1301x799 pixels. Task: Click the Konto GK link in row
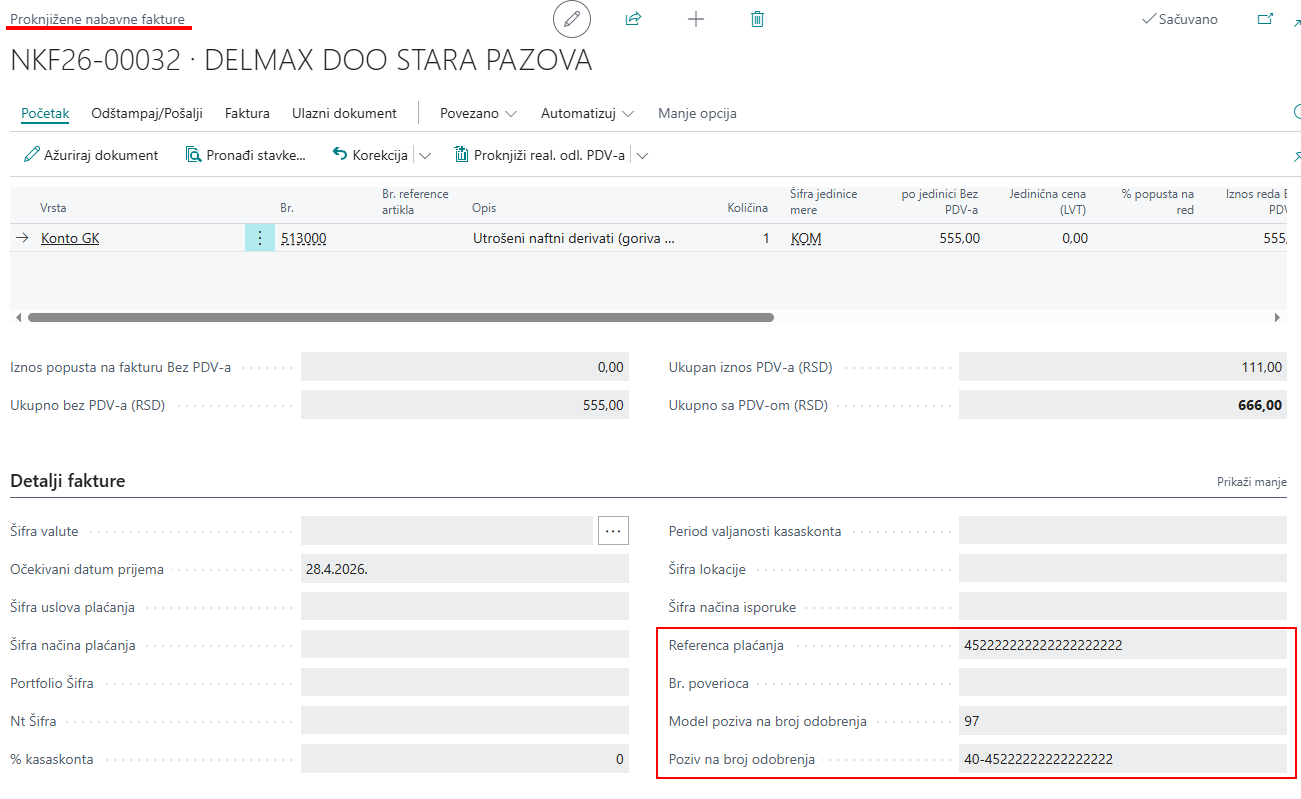click(70, 238)
